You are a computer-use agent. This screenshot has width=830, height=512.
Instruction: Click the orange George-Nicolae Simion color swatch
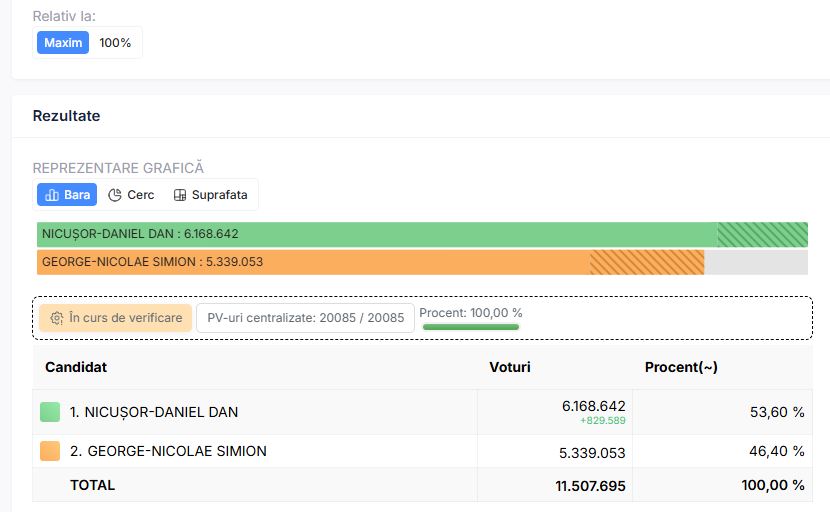coord(50,451)
